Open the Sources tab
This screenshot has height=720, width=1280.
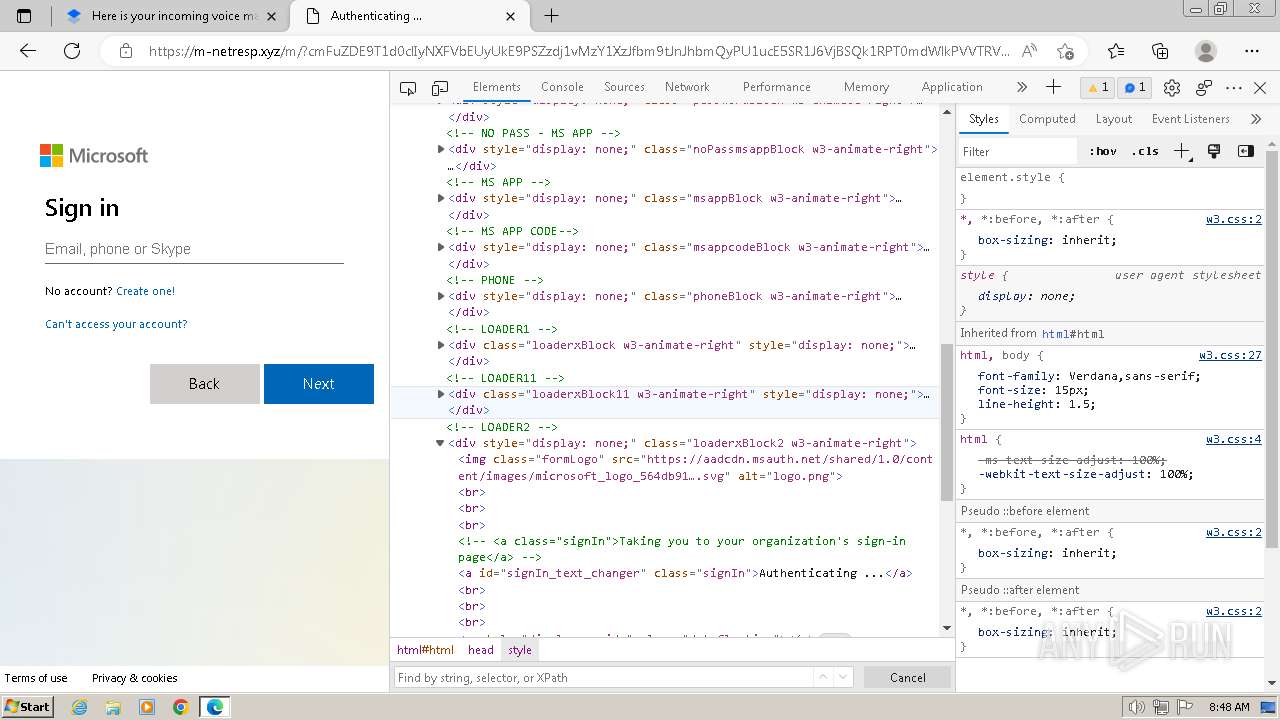click(624, 87)
